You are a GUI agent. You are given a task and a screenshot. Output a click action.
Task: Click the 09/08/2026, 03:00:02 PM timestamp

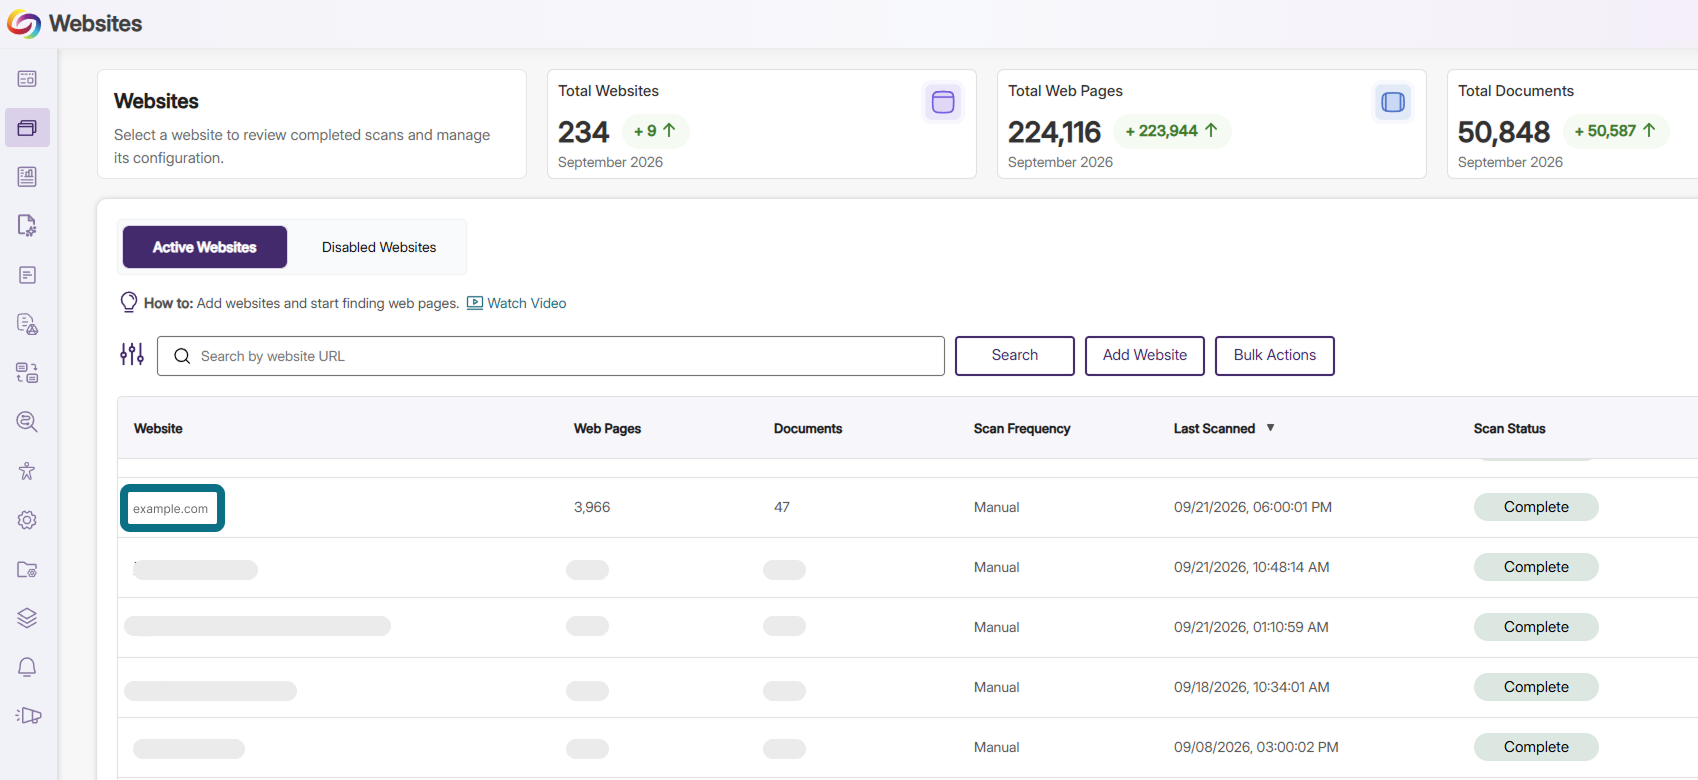tap(1256, 748)
